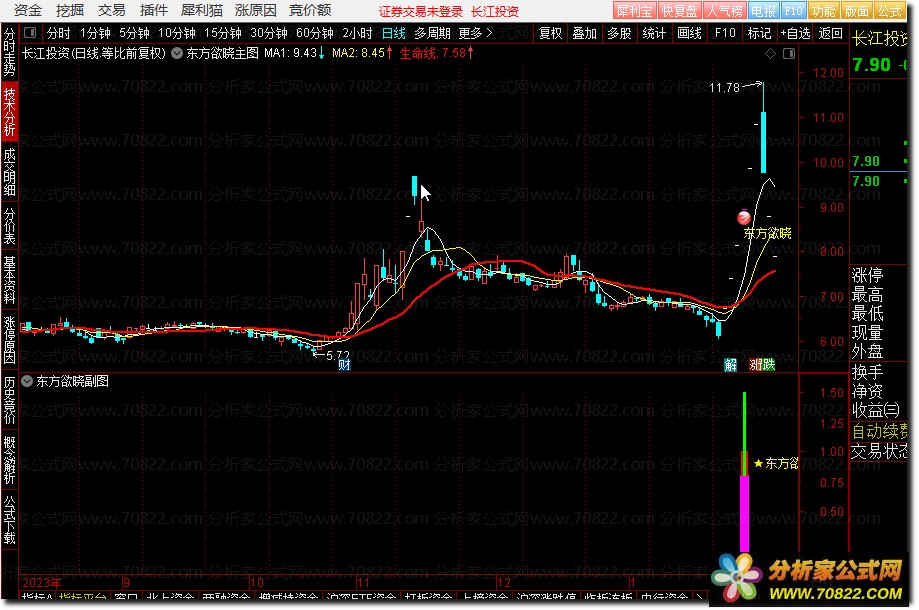This screenshot has width=919, height=610.
Task: Open the 东方欲晓主图 indicator dropdown circle
Action: [177, 53]
